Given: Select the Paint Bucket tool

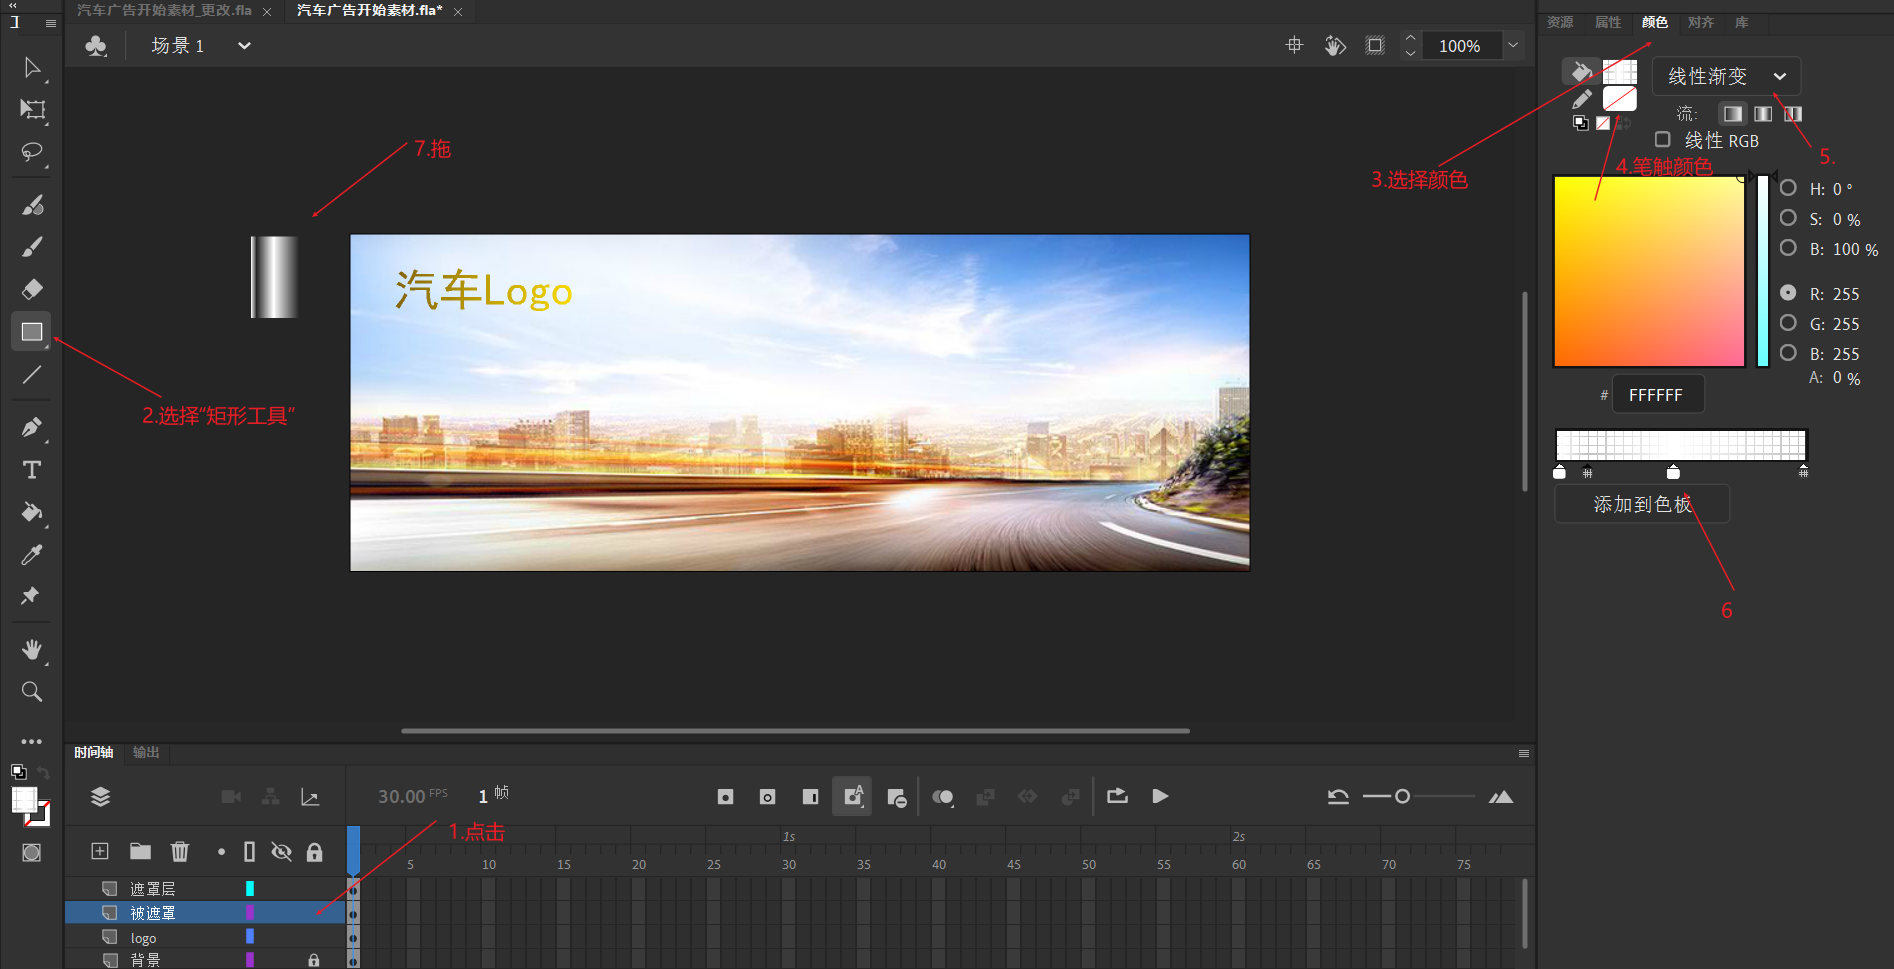Looking at the screenshot, I should [32, 512].
